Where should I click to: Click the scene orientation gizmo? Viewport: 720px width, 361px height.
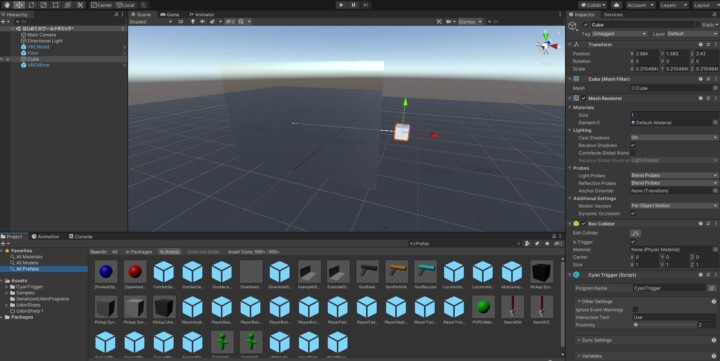tap(546, 45)
